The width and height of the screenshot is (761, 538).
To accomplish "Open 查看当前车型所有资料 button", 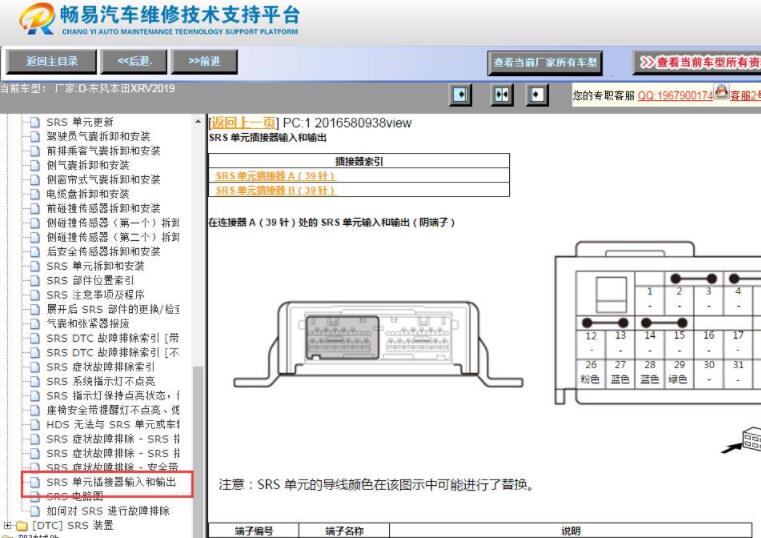I will coord(697,63).
